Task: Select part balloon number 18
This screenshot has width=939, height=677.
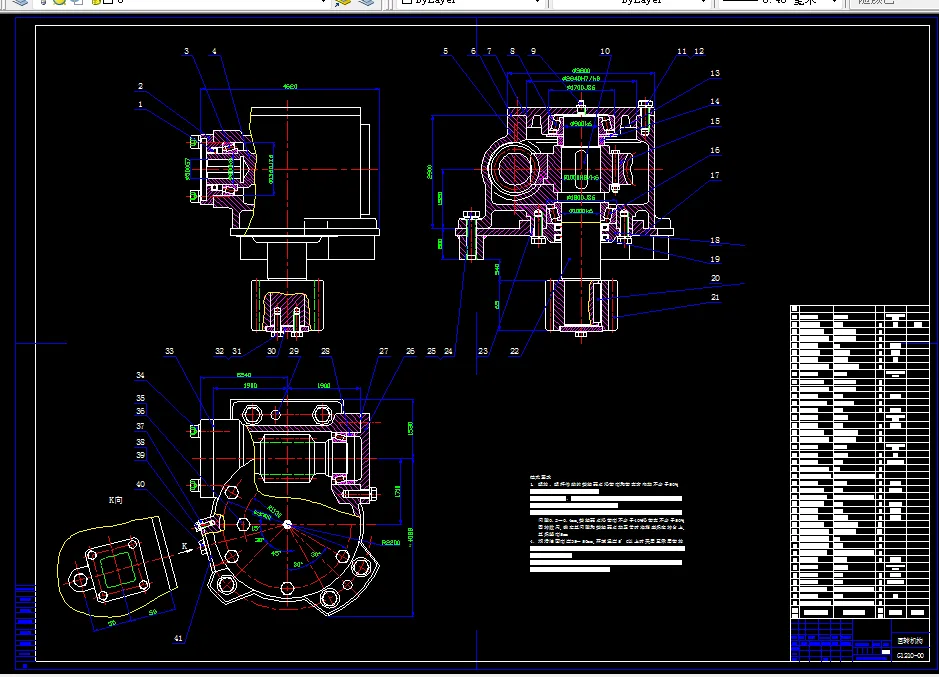Action: point(714,240)
